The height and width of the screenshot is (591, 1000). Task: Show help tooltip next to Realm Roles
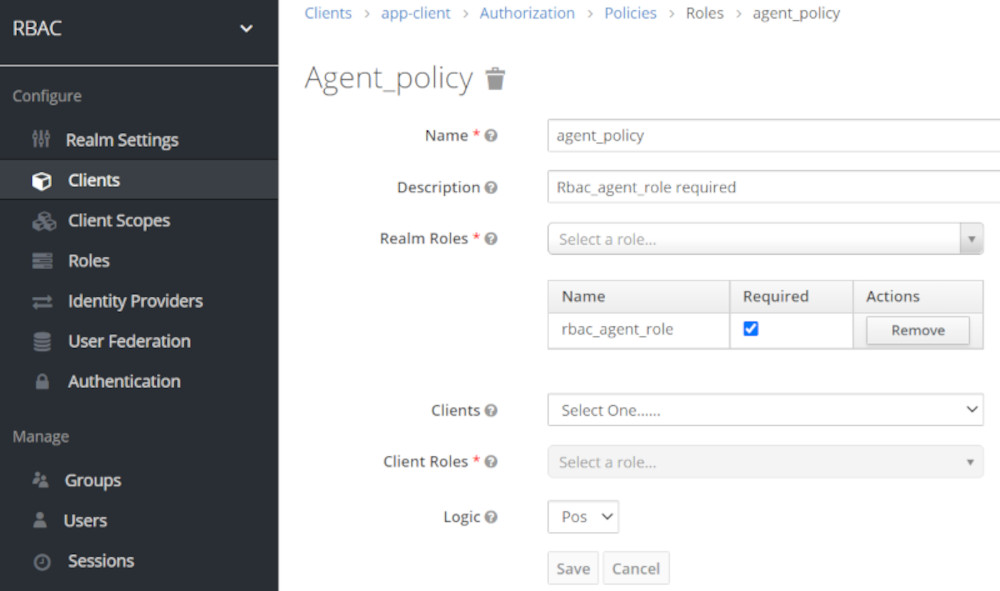[x=490, y=238]
